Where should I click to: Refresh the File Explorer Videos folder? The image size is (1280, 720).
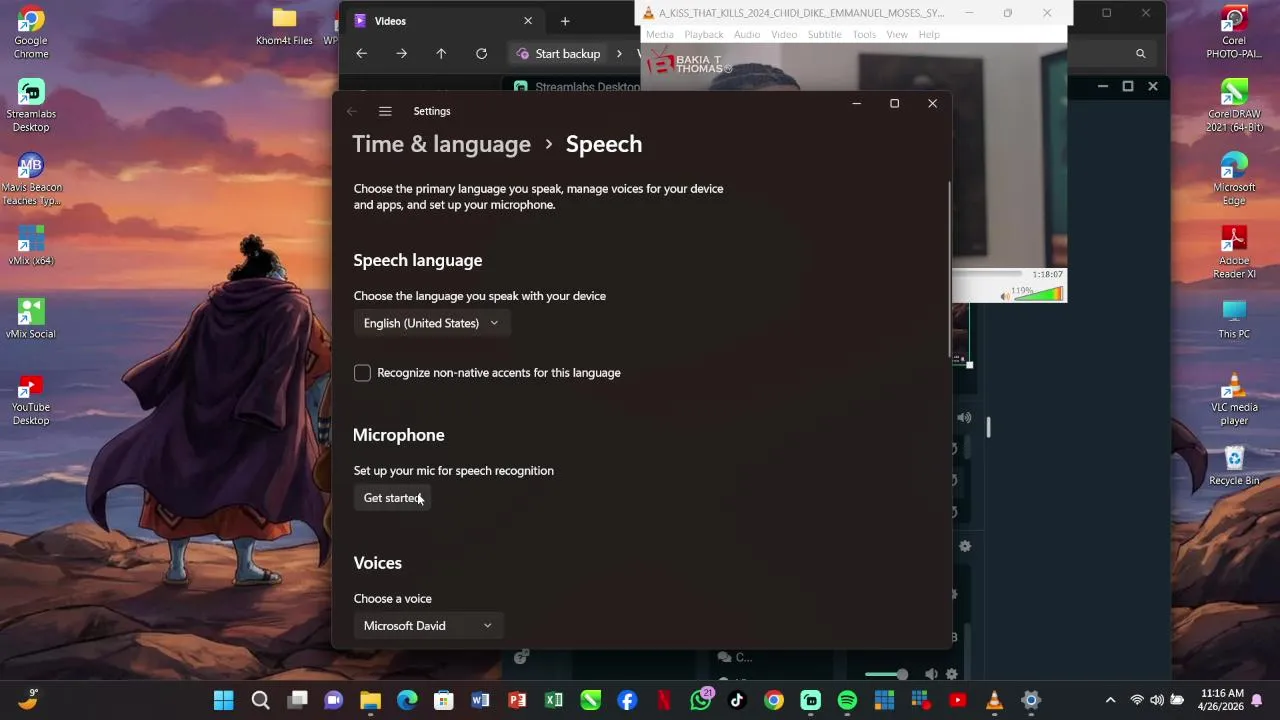click(x=481, y=54)
